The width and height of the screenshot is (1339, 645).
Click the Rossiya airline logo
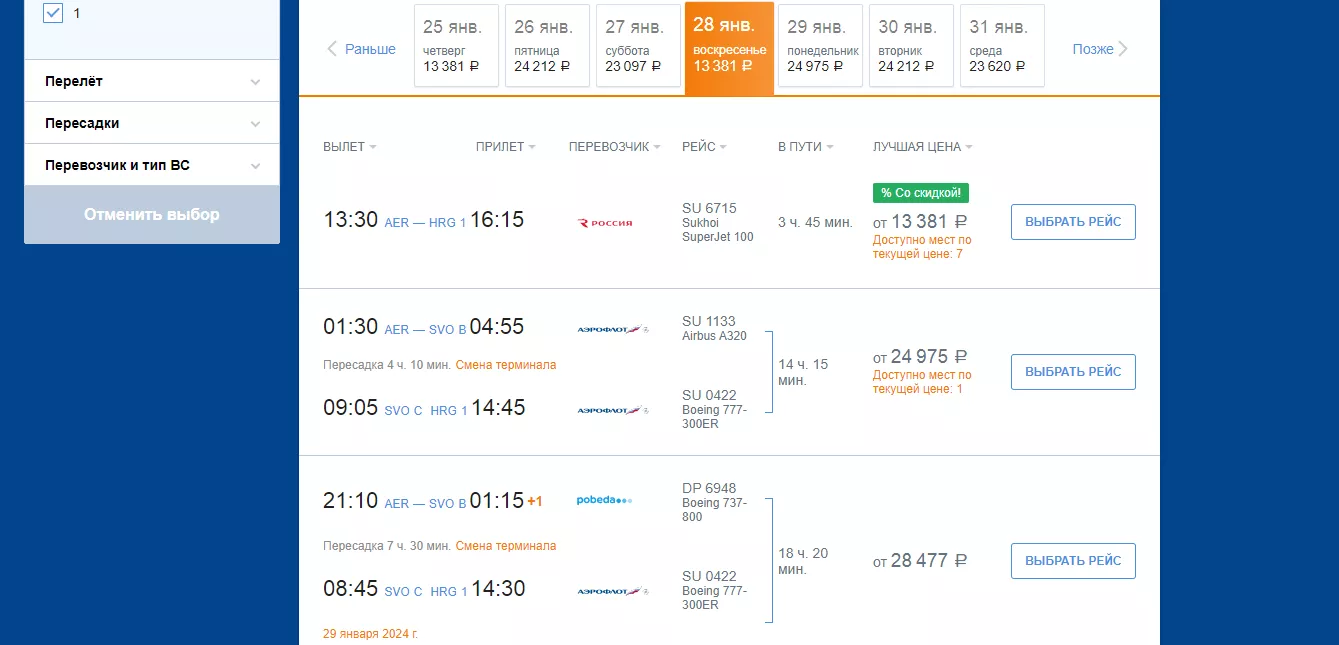point(605,223)
